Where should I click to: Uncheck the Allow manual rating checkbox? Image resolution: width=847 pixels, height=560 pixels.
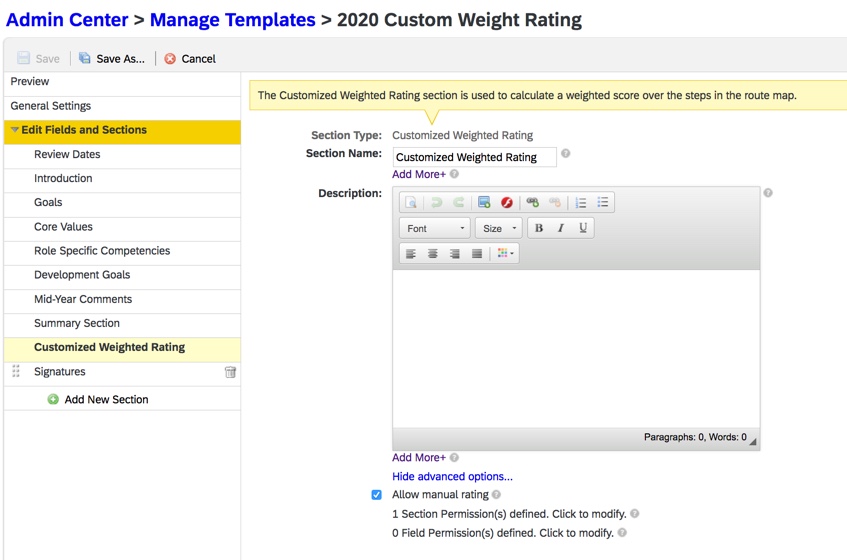(377, 495)
